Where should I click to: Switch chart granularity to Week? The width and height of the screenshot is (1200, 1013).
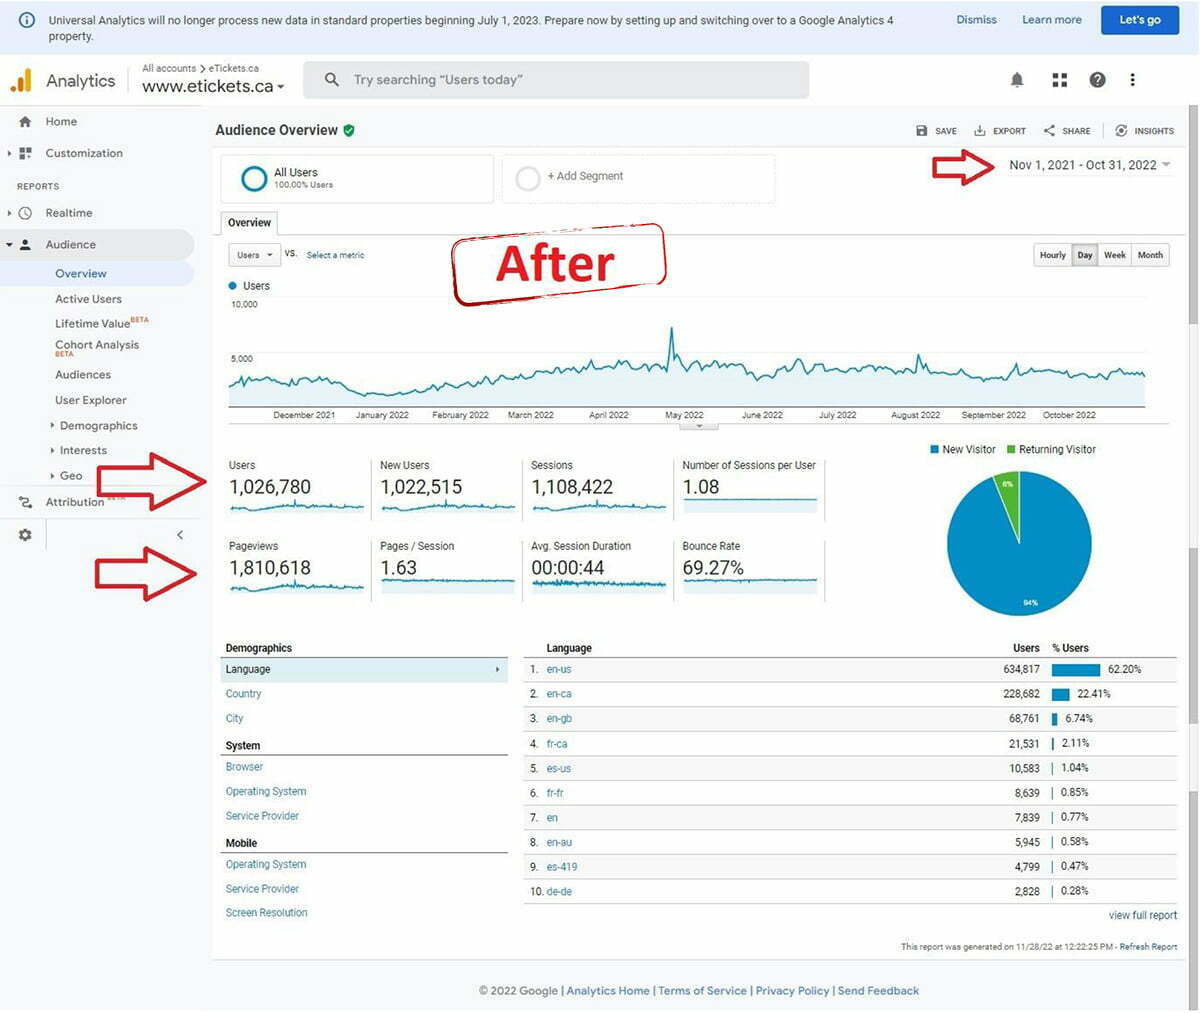(1114, 255)
